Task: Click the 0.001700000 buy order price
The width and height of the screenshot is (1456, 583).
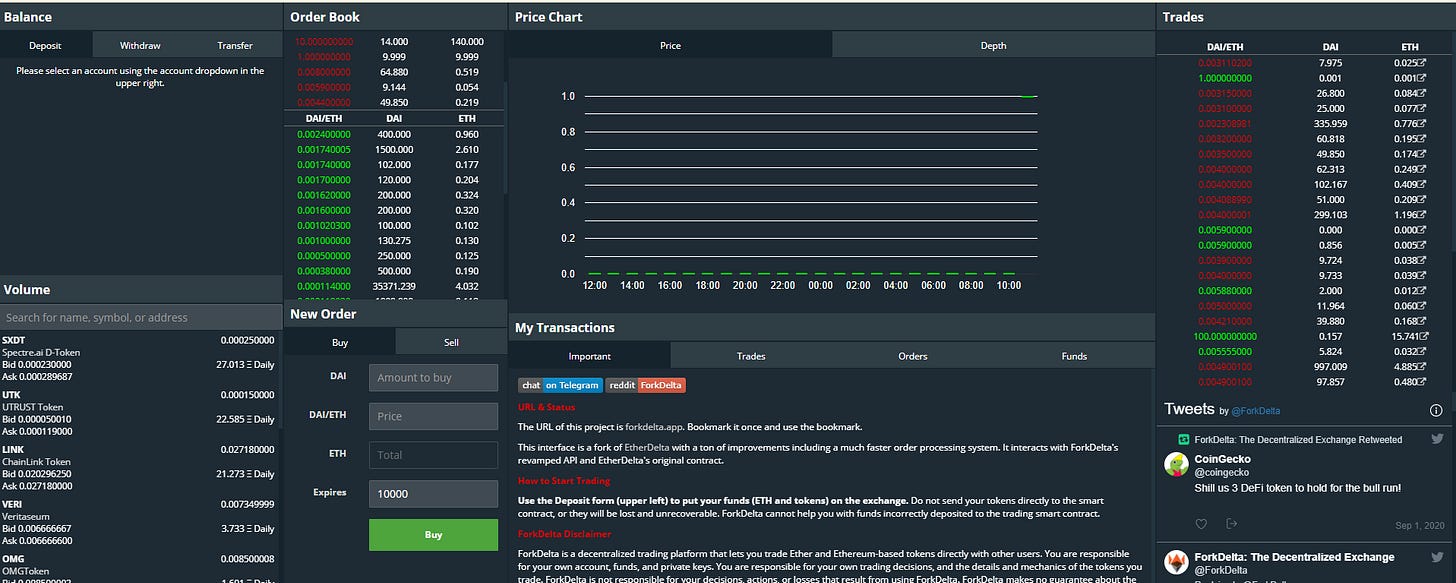Action: coord(324,179)
